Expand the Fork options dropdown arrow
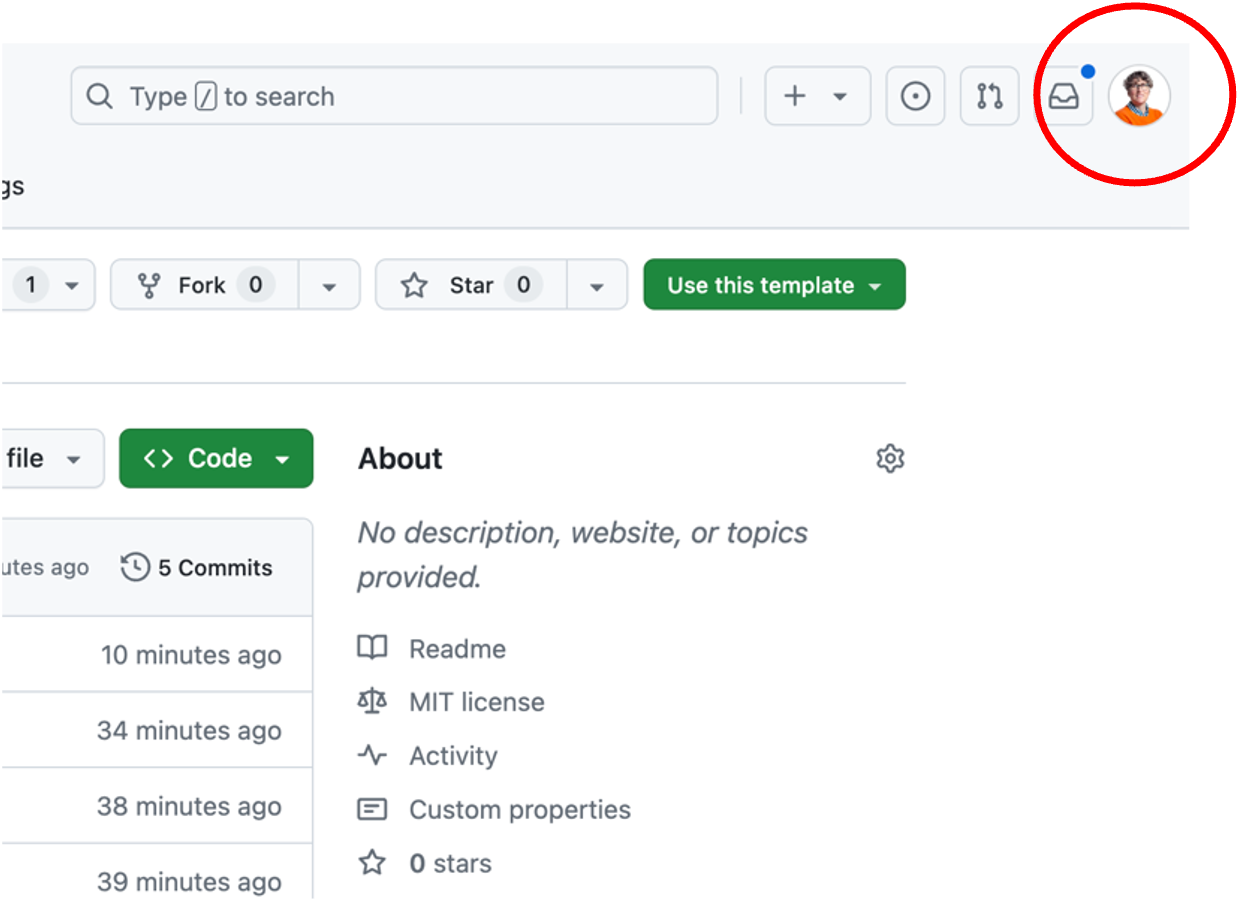 pos(330,284)
